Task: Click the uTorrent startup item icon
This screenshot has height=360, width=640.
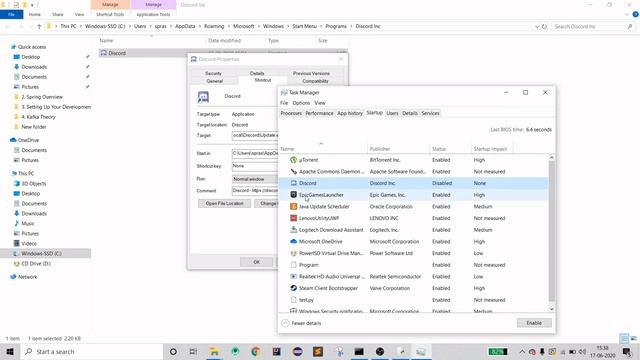Action: [293, 160]
